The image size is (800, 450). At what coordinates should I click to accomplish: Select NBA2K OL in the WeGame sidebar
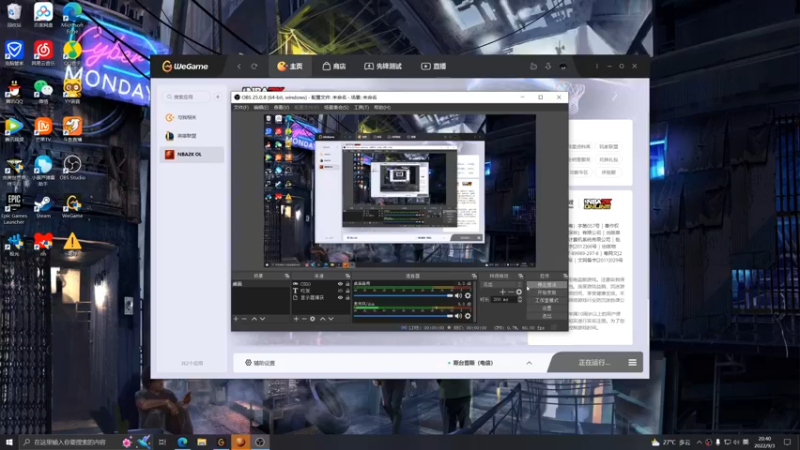click(192, 154)
